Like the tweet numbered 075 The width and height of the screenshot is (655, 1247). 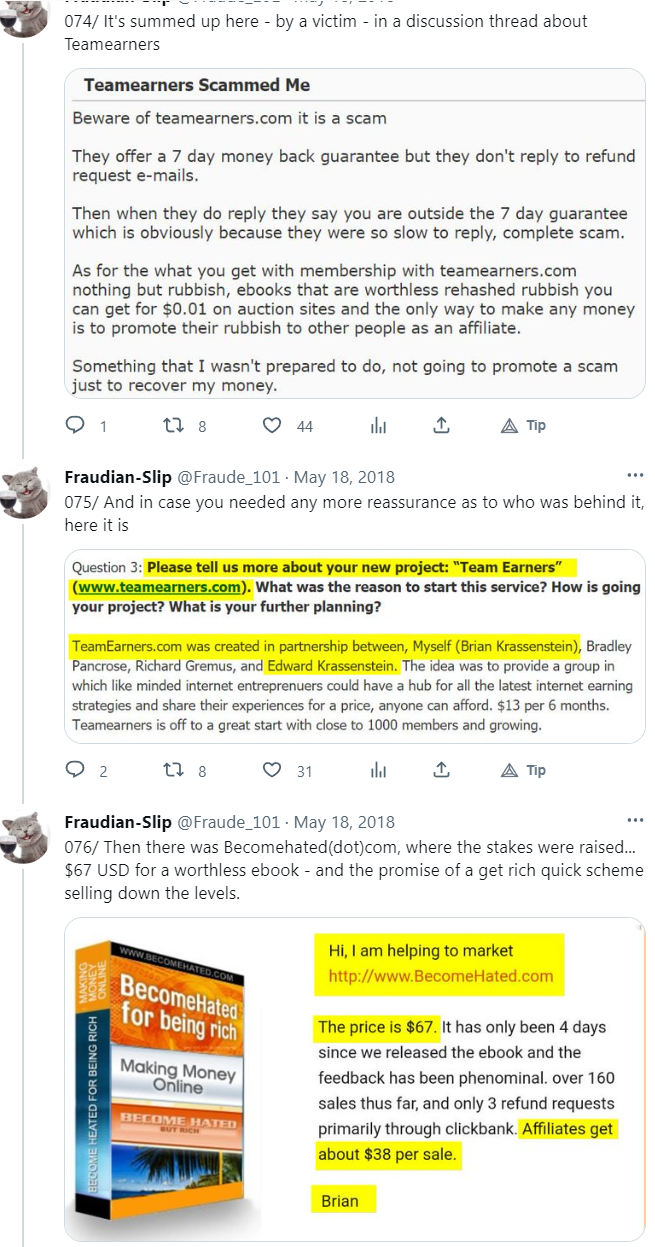(x=272, y=770)
